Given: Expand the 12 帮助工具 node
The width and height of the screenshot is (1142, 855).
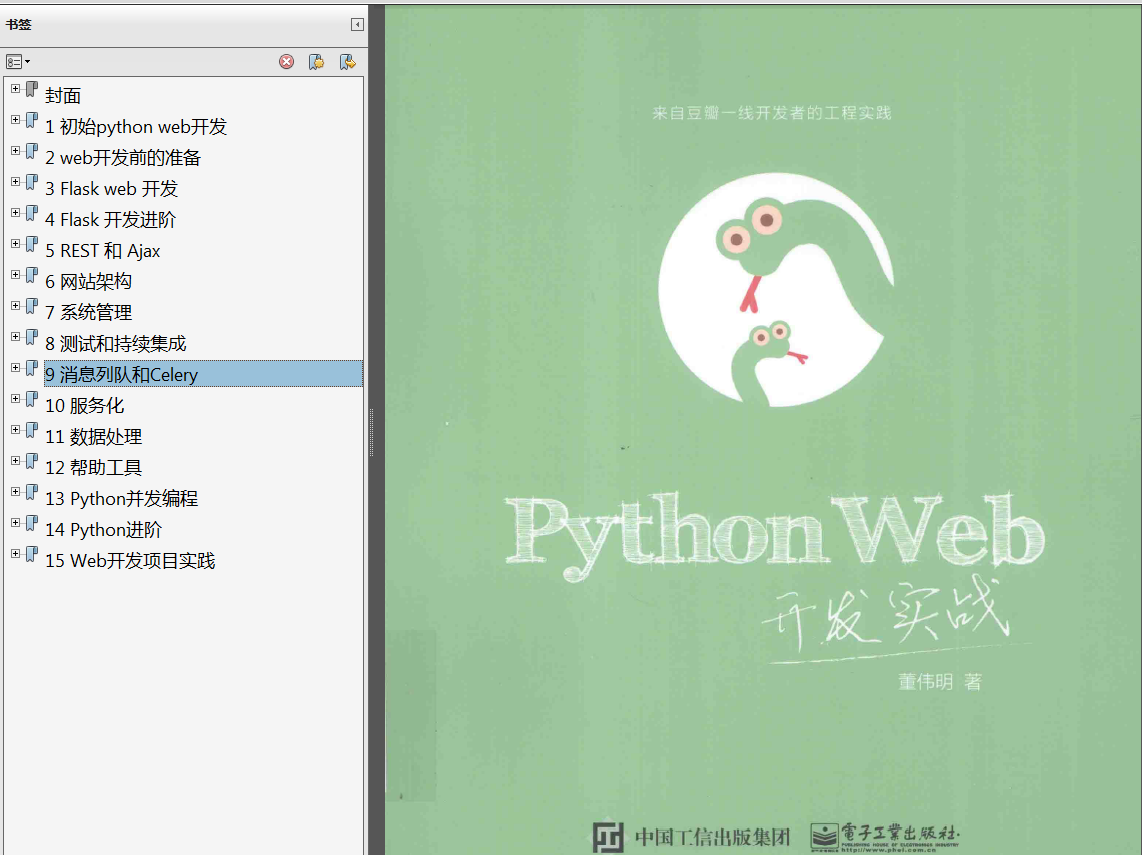Looking at the screenshot, I should [15, 460].
